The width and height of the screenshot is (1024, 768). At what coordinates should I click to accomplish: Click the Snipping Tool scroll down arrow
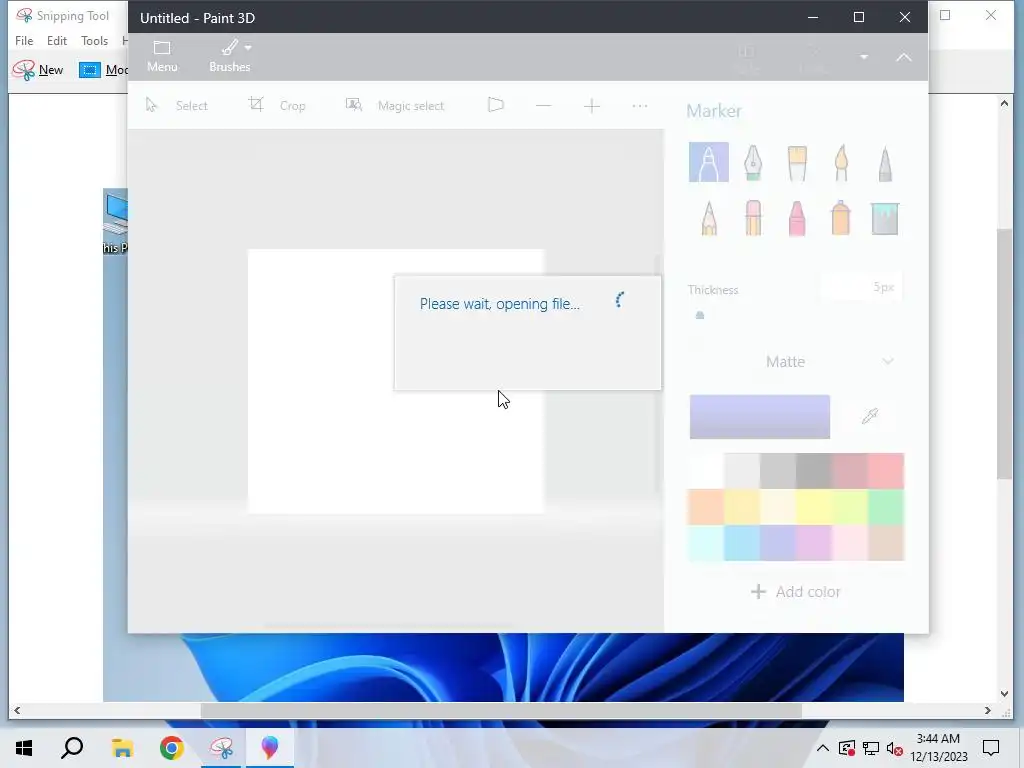pyautogui.click(x=1004, y=694)
